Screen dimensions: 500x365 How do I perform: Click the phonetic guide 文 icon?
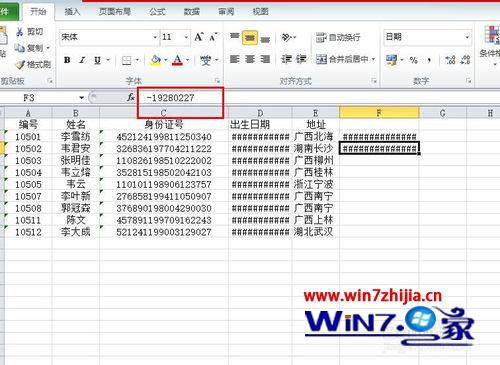click(205, 60)
